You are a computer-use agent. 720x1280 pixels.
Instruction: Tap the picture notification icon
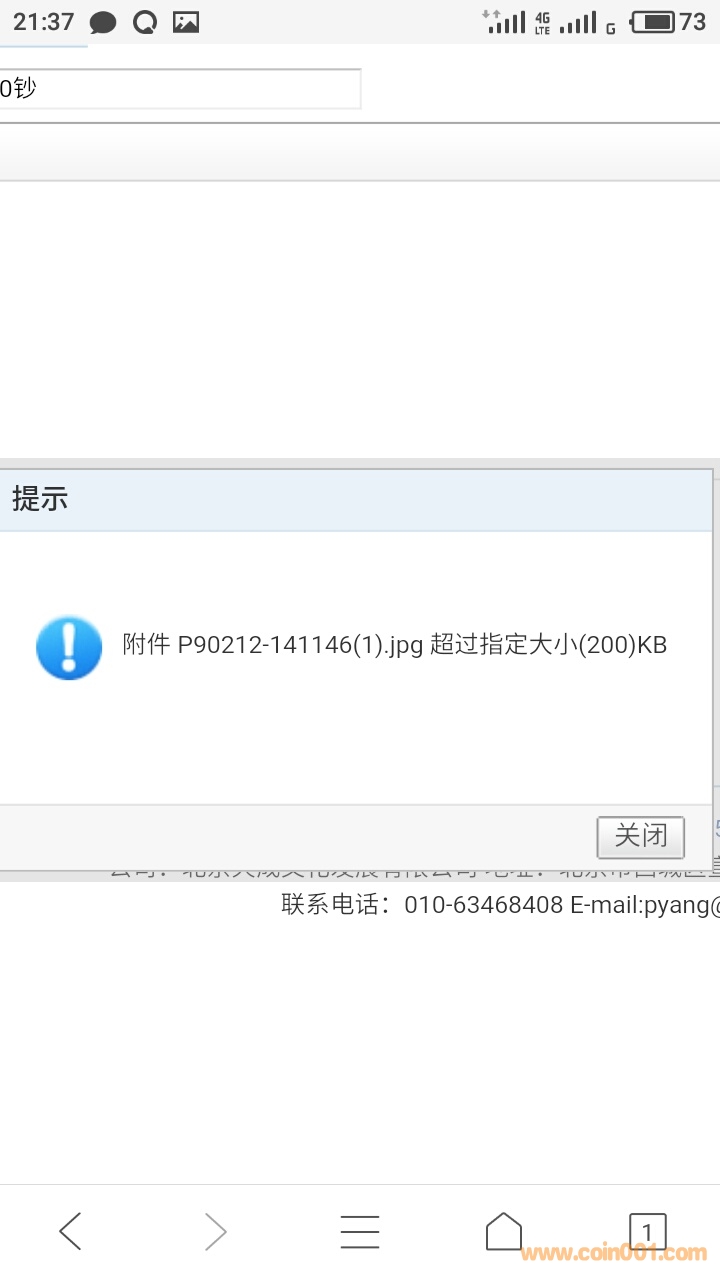[x=186, y=22]
